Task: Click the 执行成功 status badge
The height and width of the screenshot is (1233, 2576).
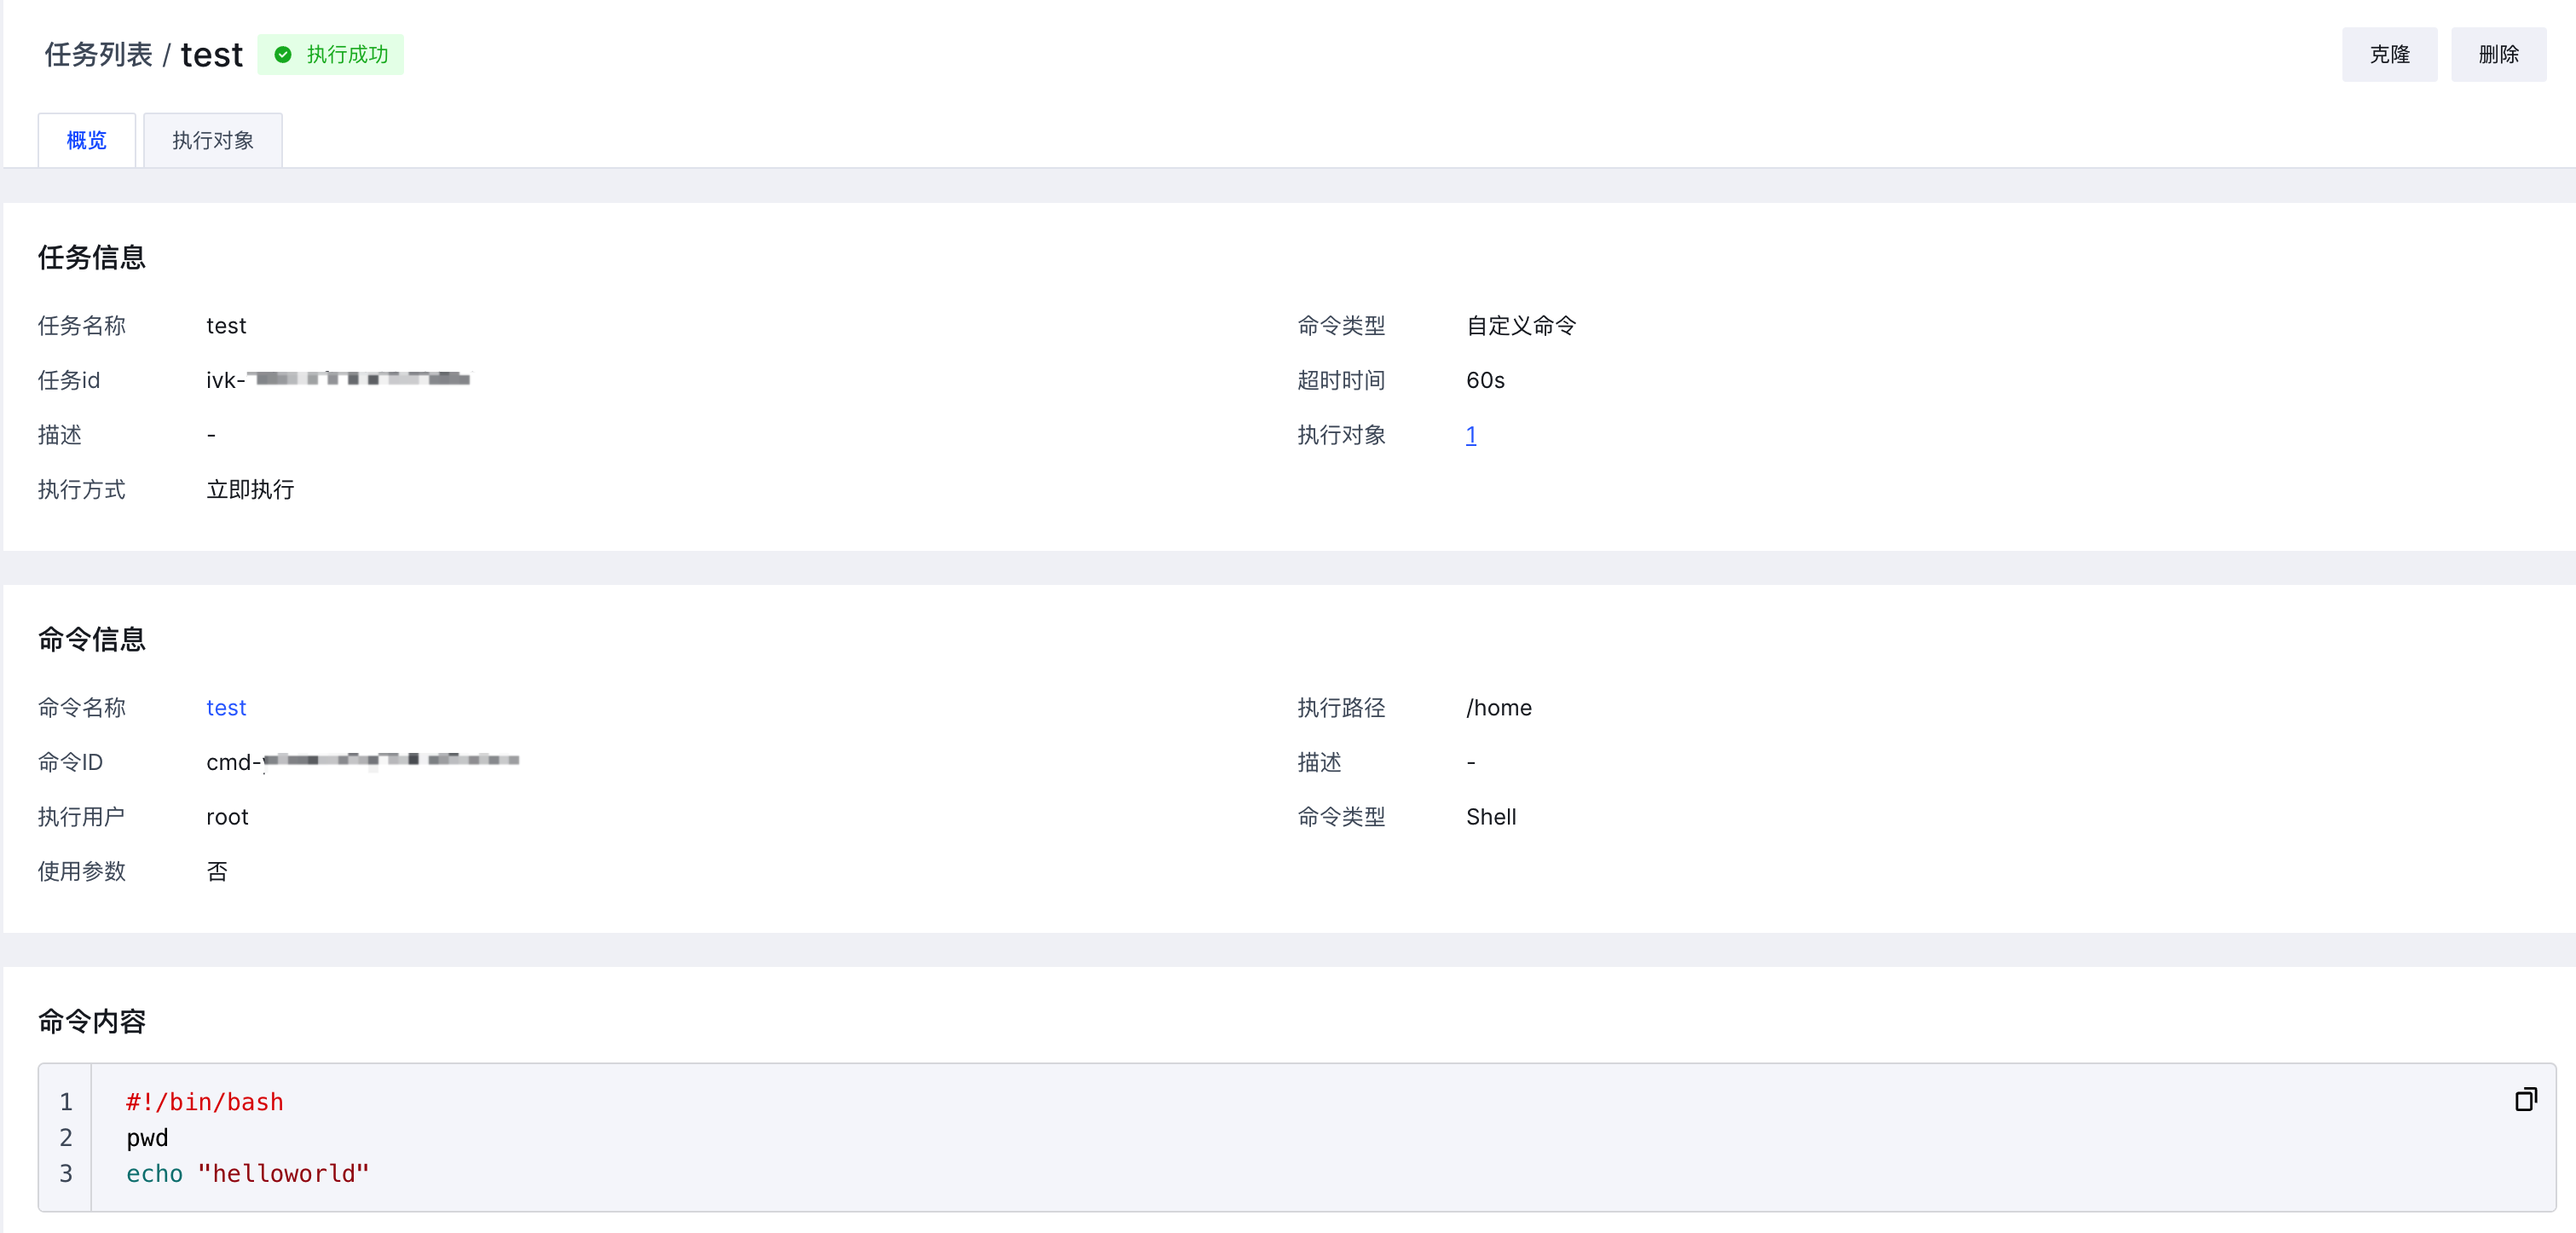Action: 331,54
